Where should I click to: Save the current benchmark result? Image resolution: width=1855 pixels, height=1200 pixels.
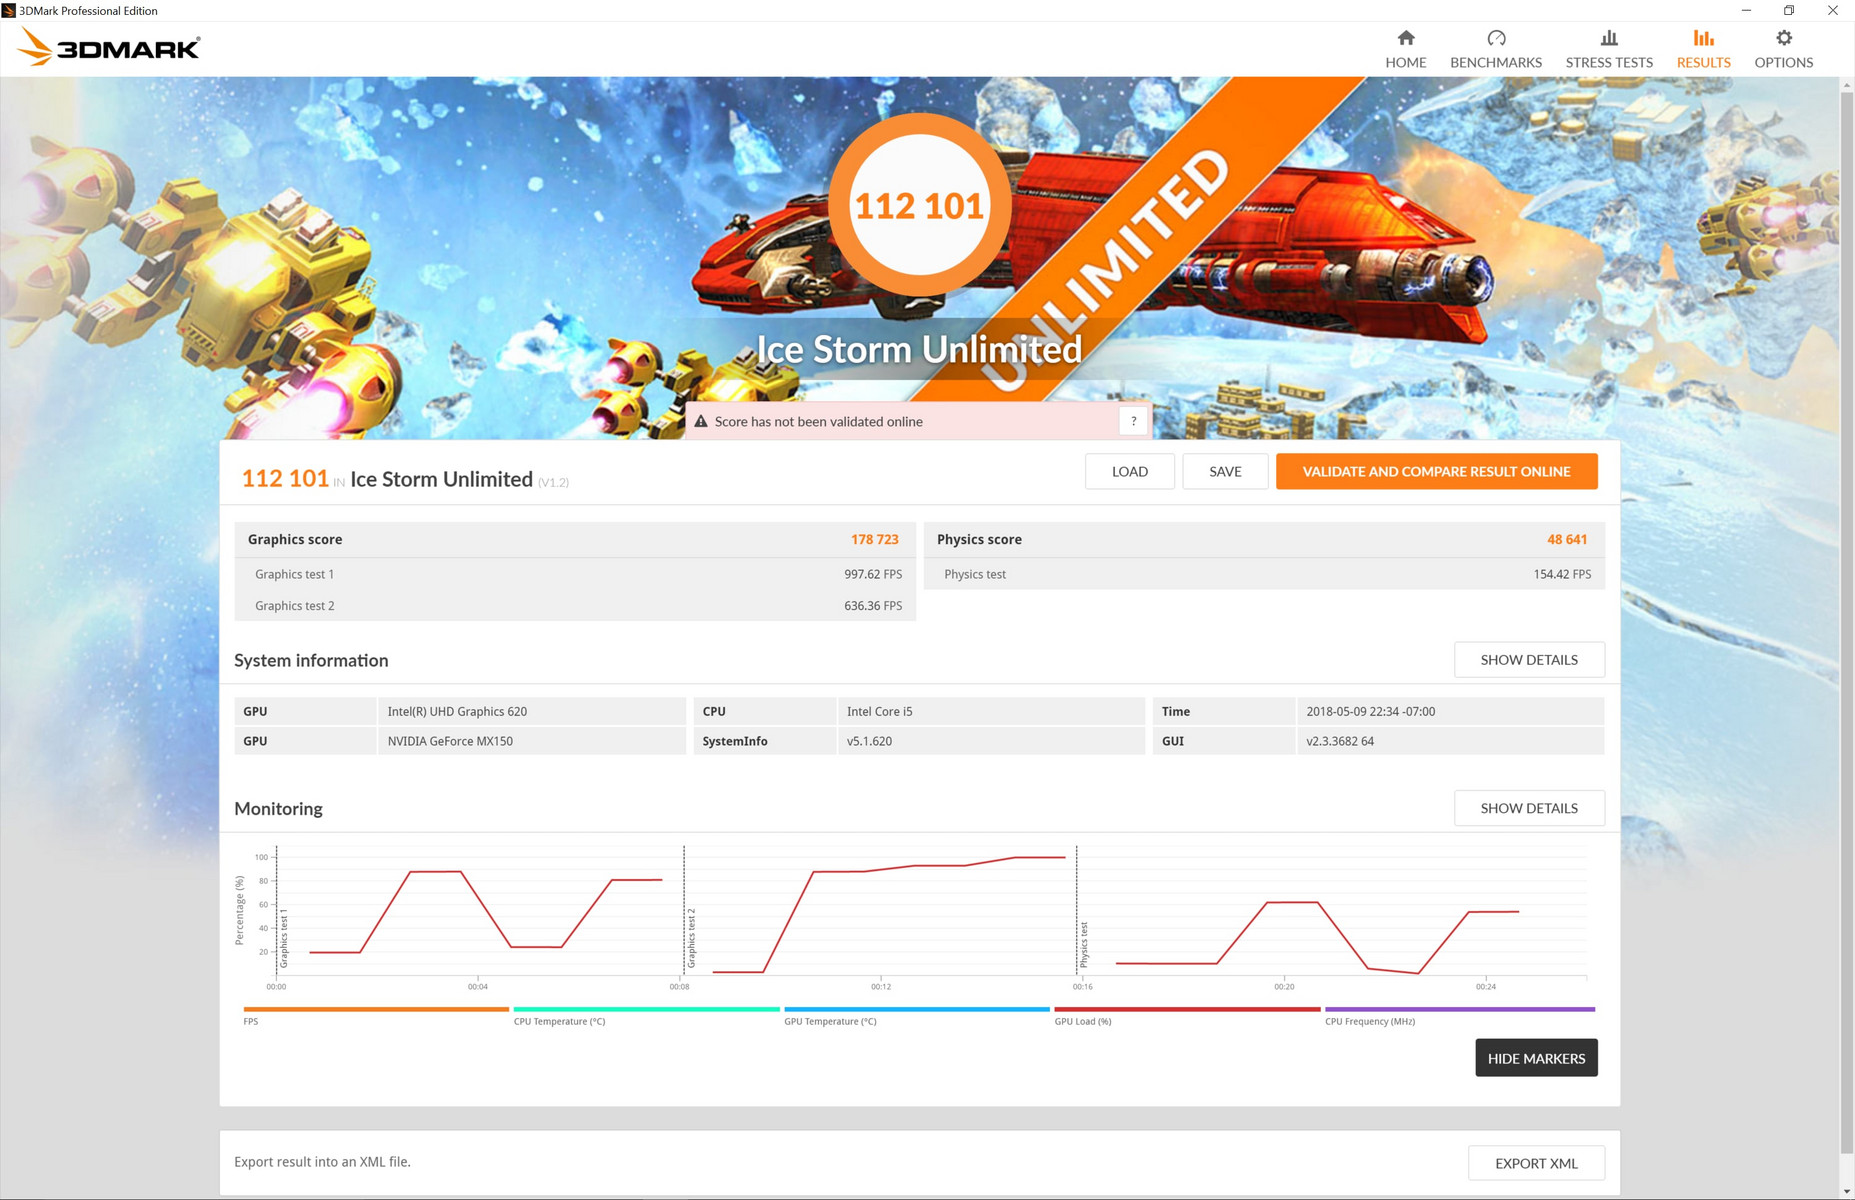point(1224,472)
